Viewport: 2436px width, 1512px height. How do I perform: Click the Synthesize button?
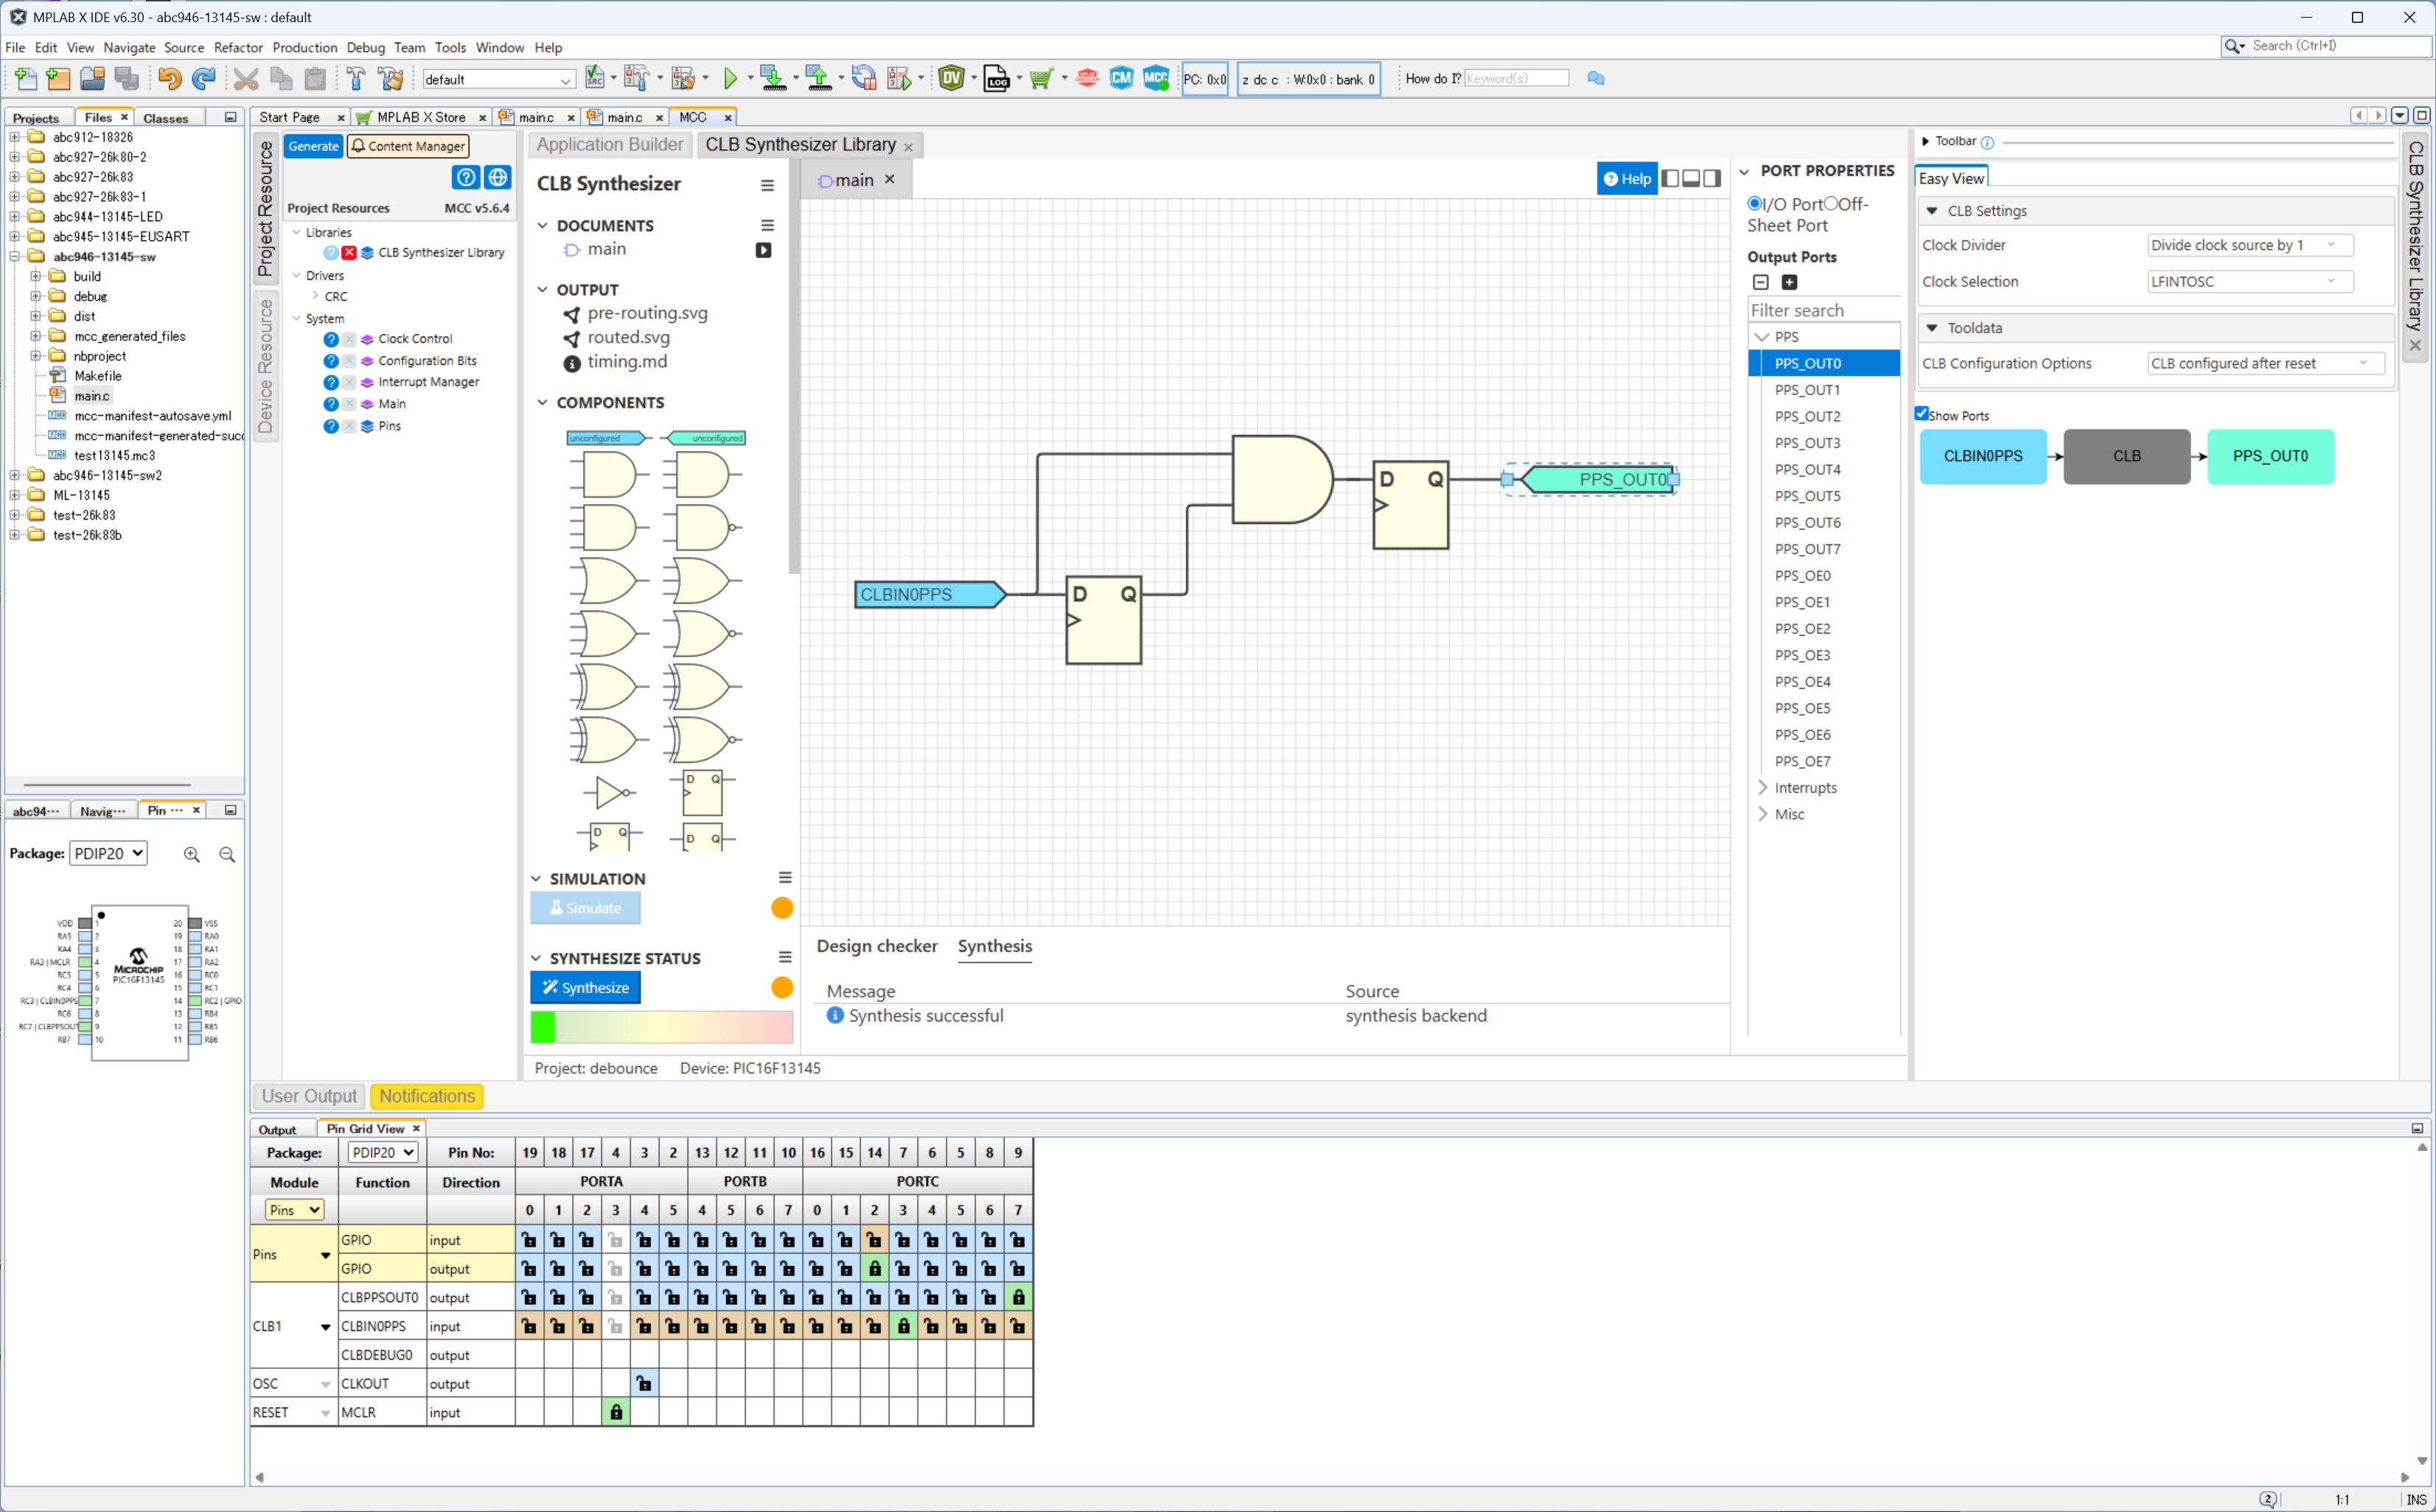tap(585, 988)
